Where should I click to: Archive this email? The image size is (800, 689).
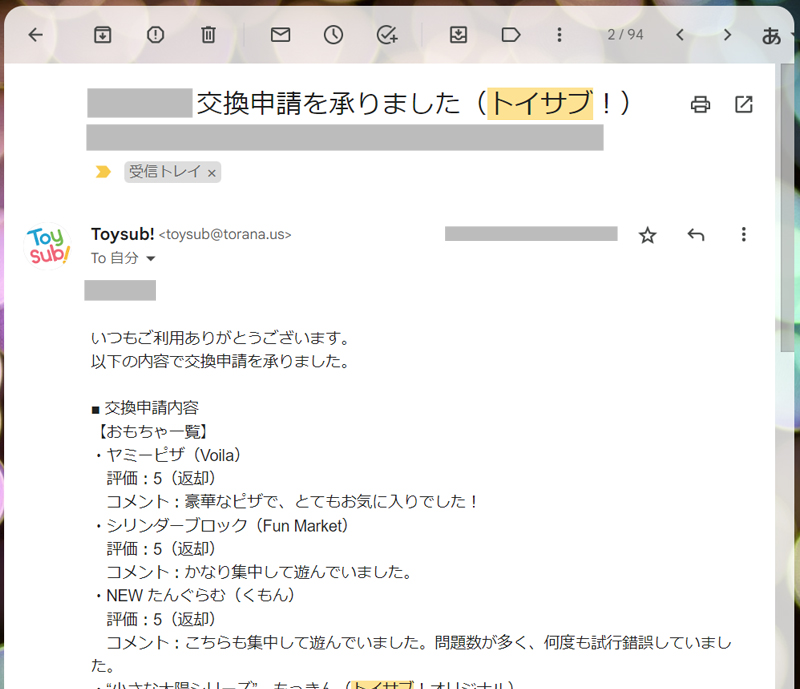pyautogui.click(x=103, y=35)
